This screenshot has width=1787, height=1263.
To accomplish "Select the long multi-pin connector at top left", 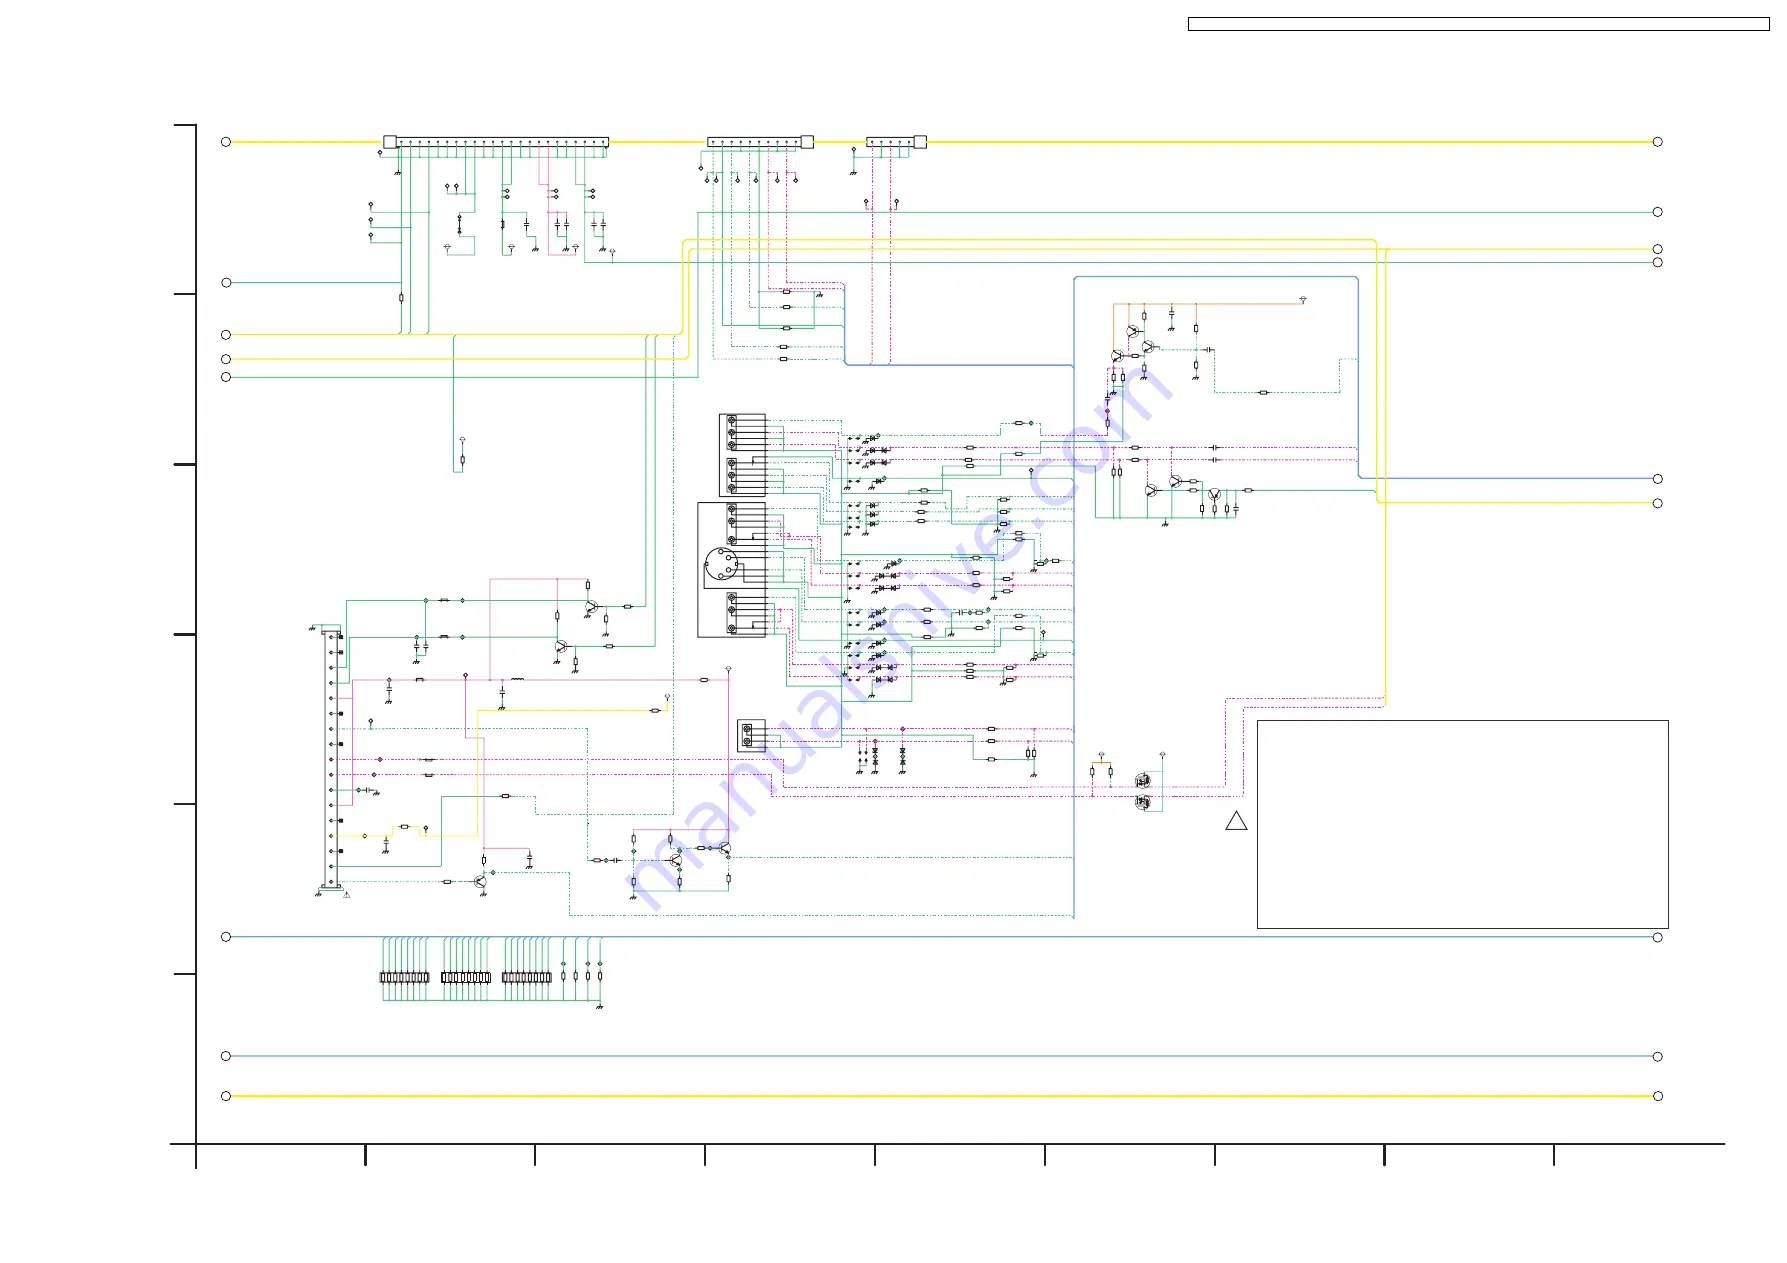I will [x=496, y=142].
